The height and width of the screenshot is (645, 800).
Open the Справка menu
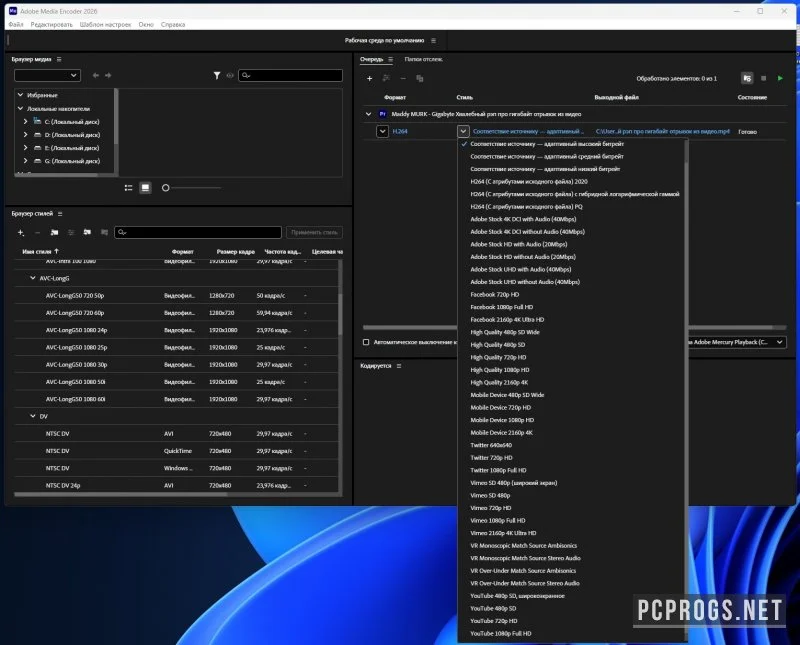pos(173,24)
